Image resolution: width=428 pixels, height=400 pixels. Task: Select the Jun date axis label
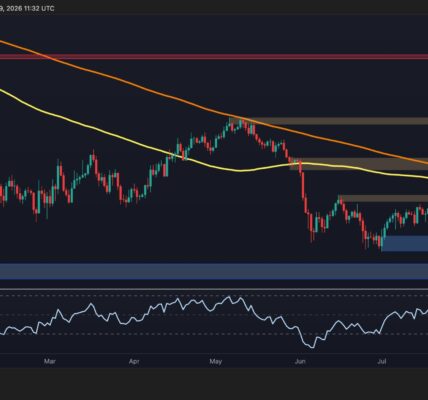point(300,361)
